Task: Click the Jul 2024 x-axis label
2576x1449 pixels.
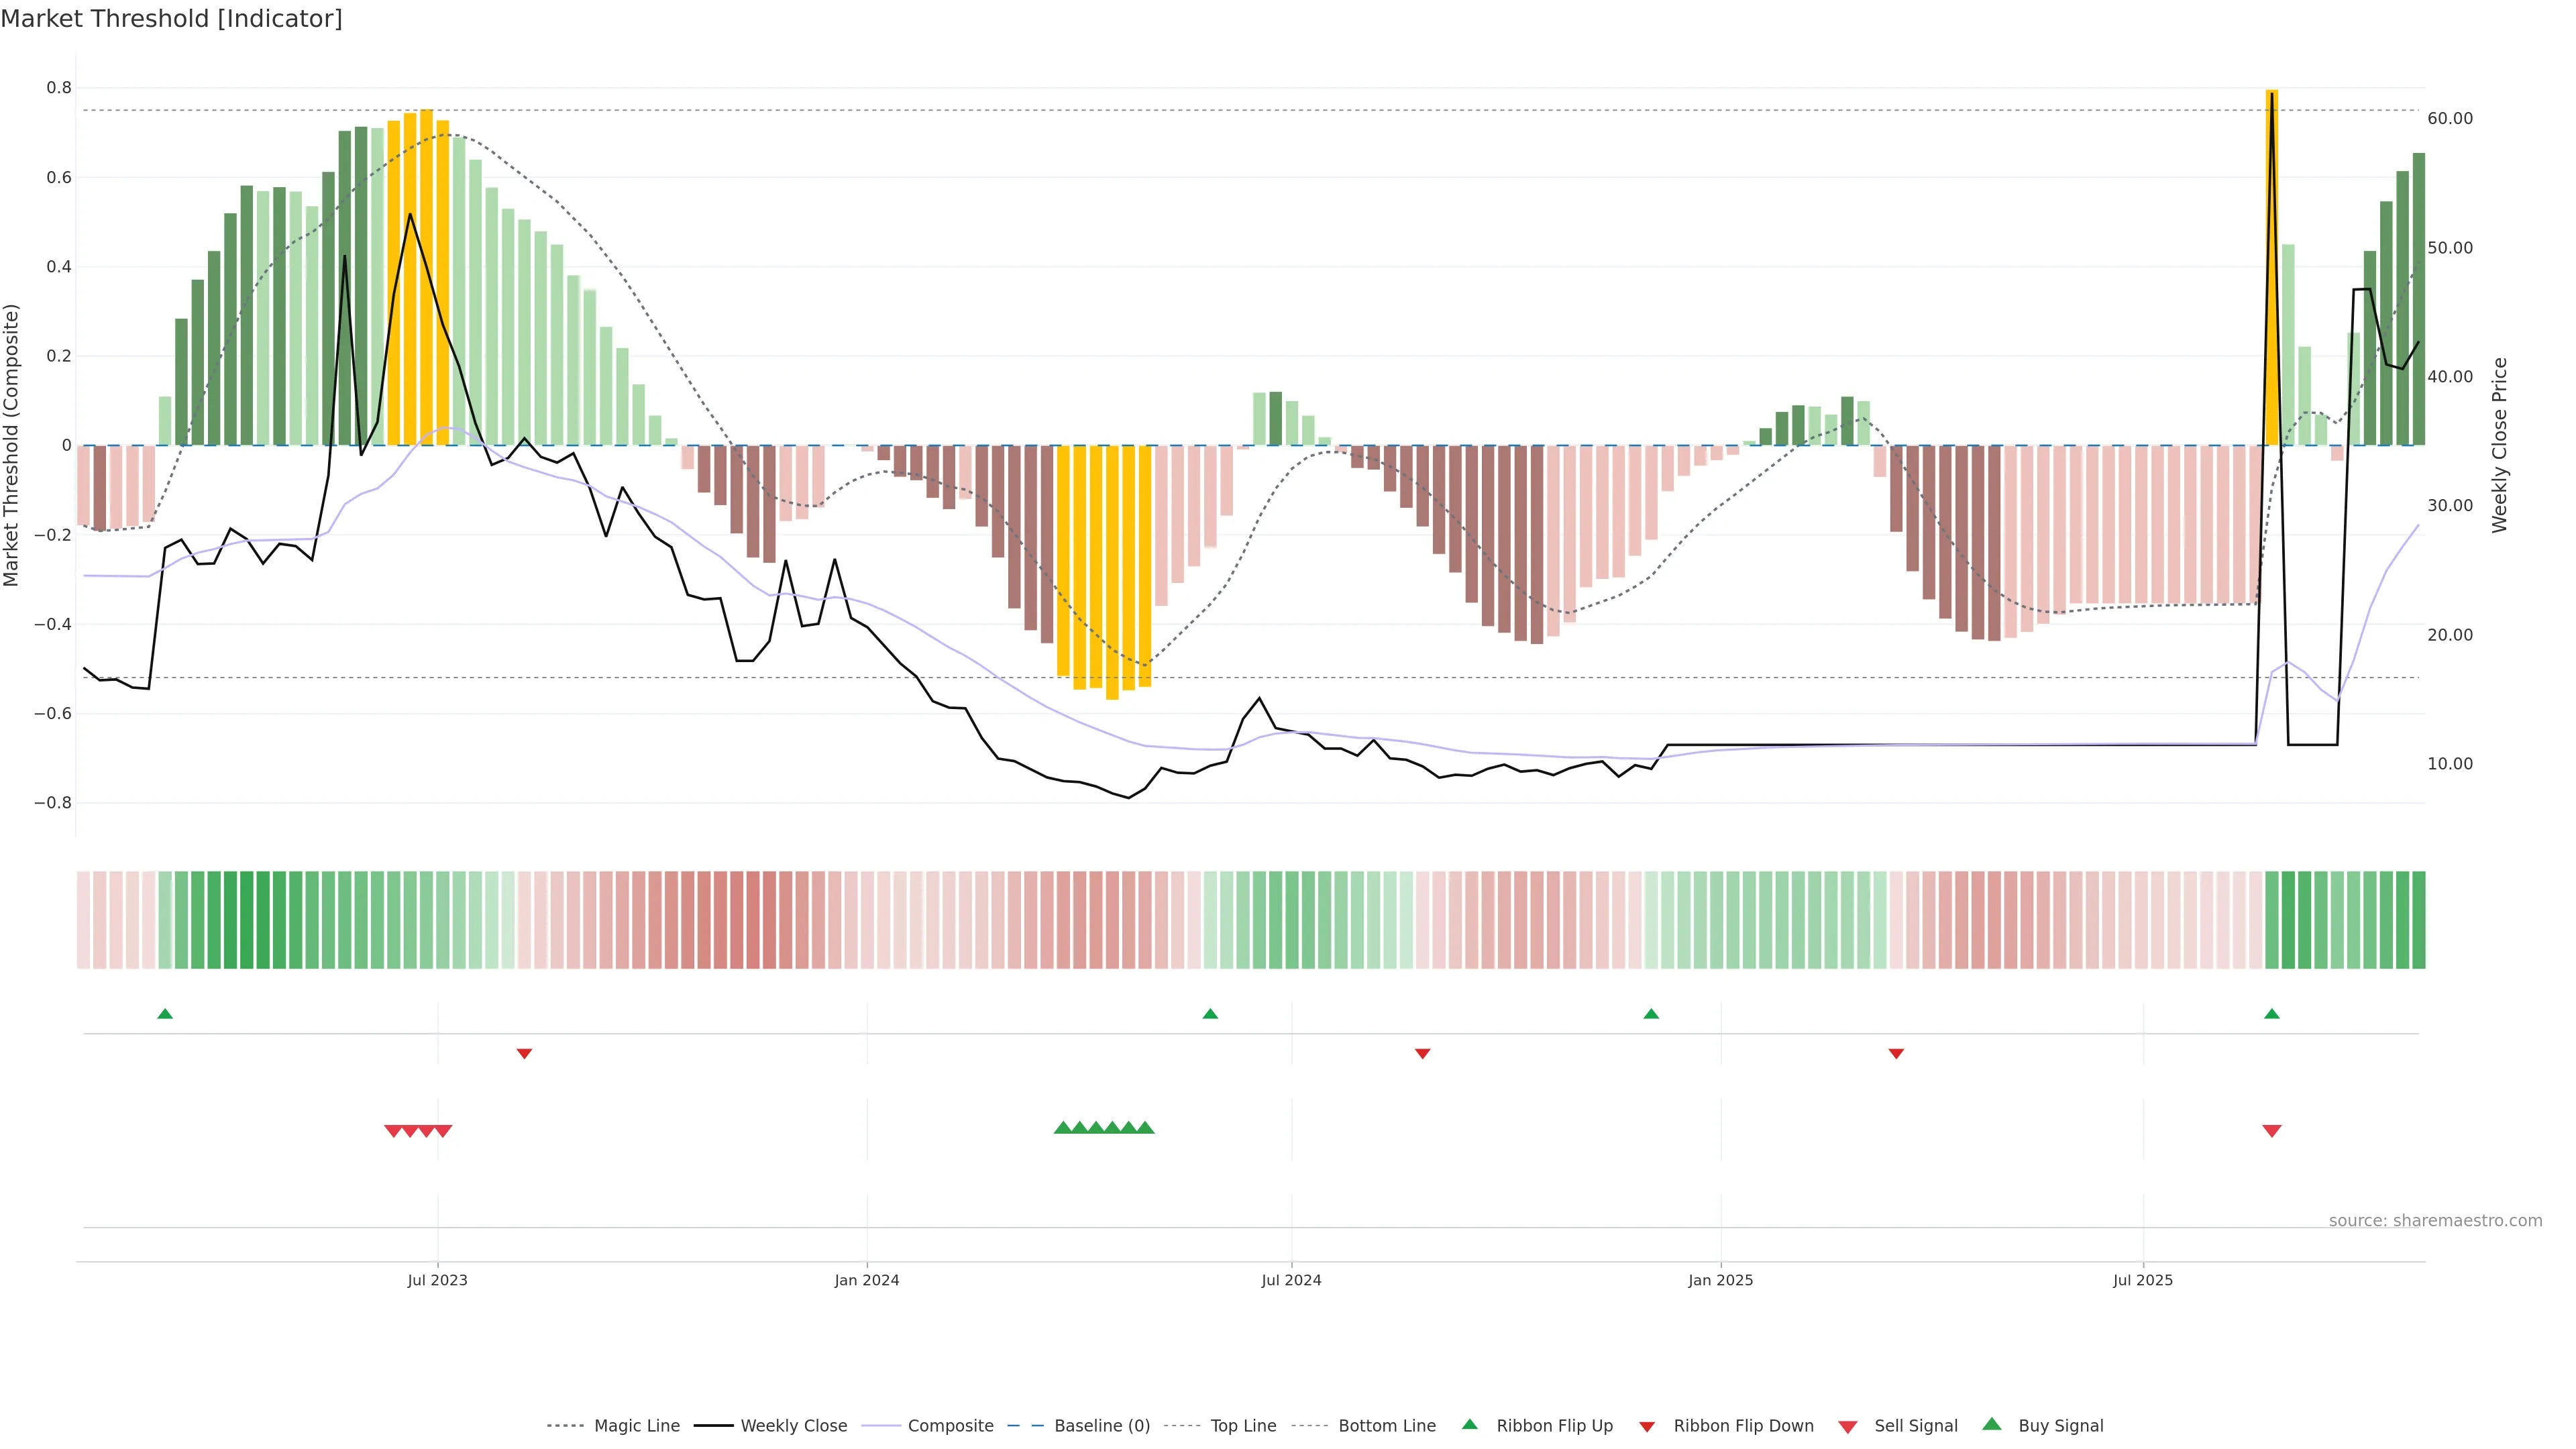Action: tap(1291, 1280)
